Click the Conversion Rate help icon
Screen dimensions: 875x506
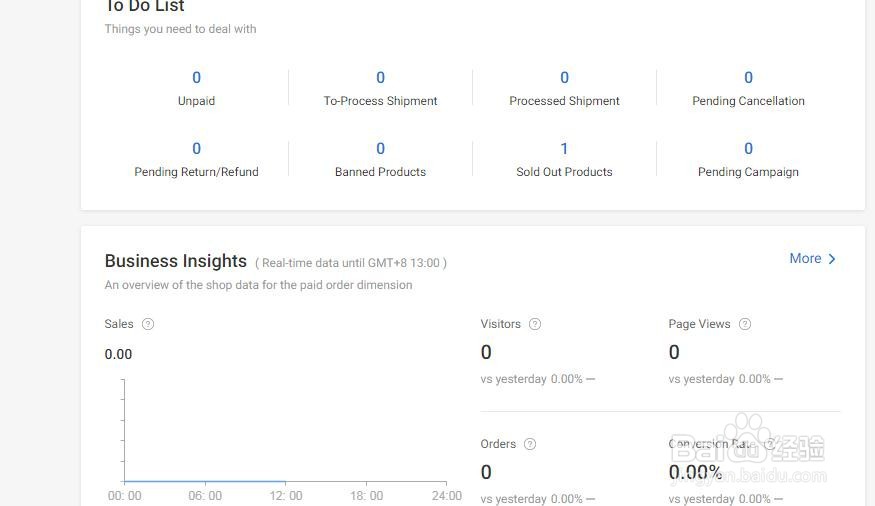point(769,444)
